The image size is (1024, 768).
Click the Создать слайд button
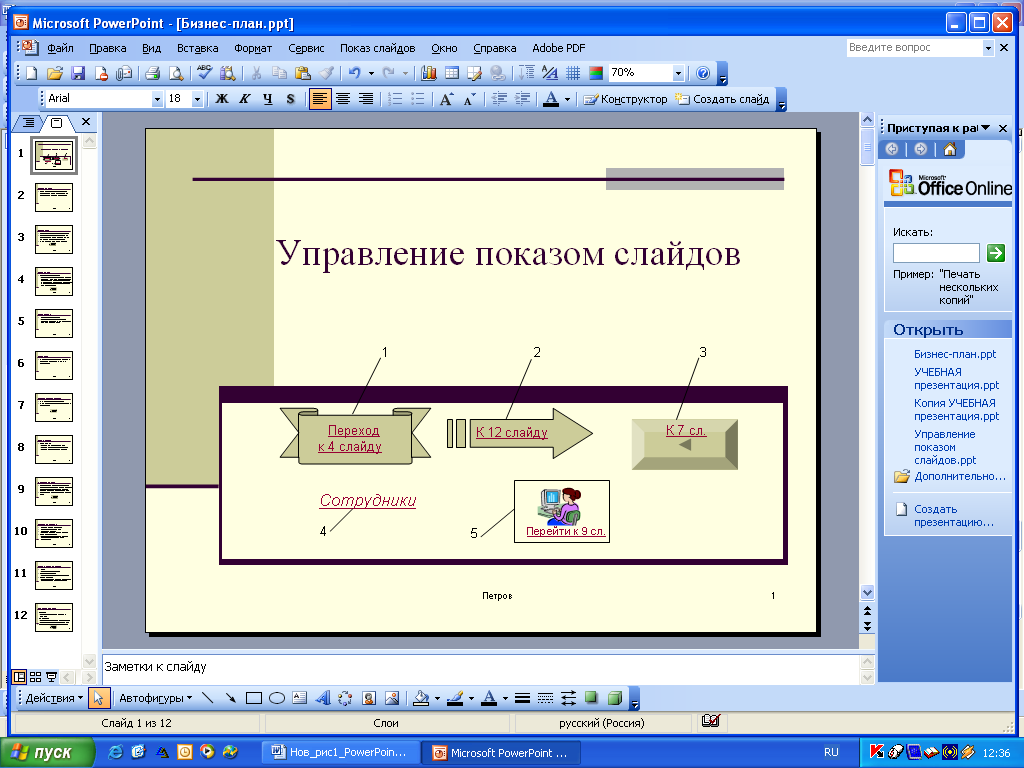722,99
